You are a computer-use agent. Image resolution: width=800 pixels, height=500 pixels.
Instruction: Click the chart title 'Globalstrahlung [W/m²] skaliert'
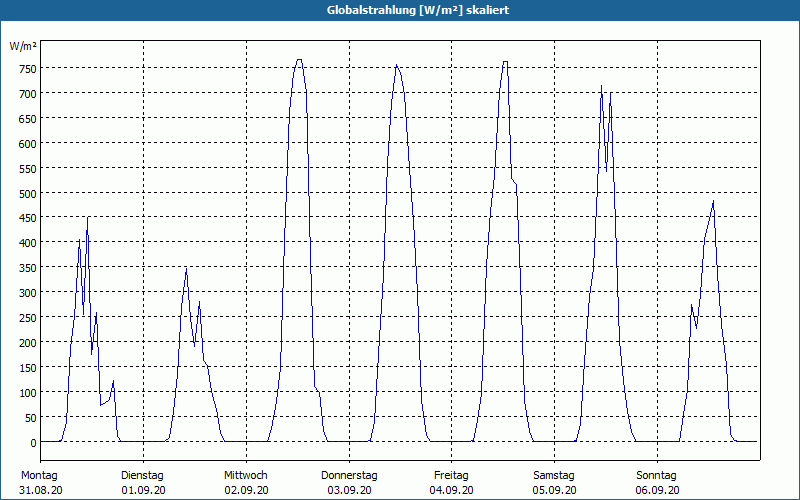418,10
